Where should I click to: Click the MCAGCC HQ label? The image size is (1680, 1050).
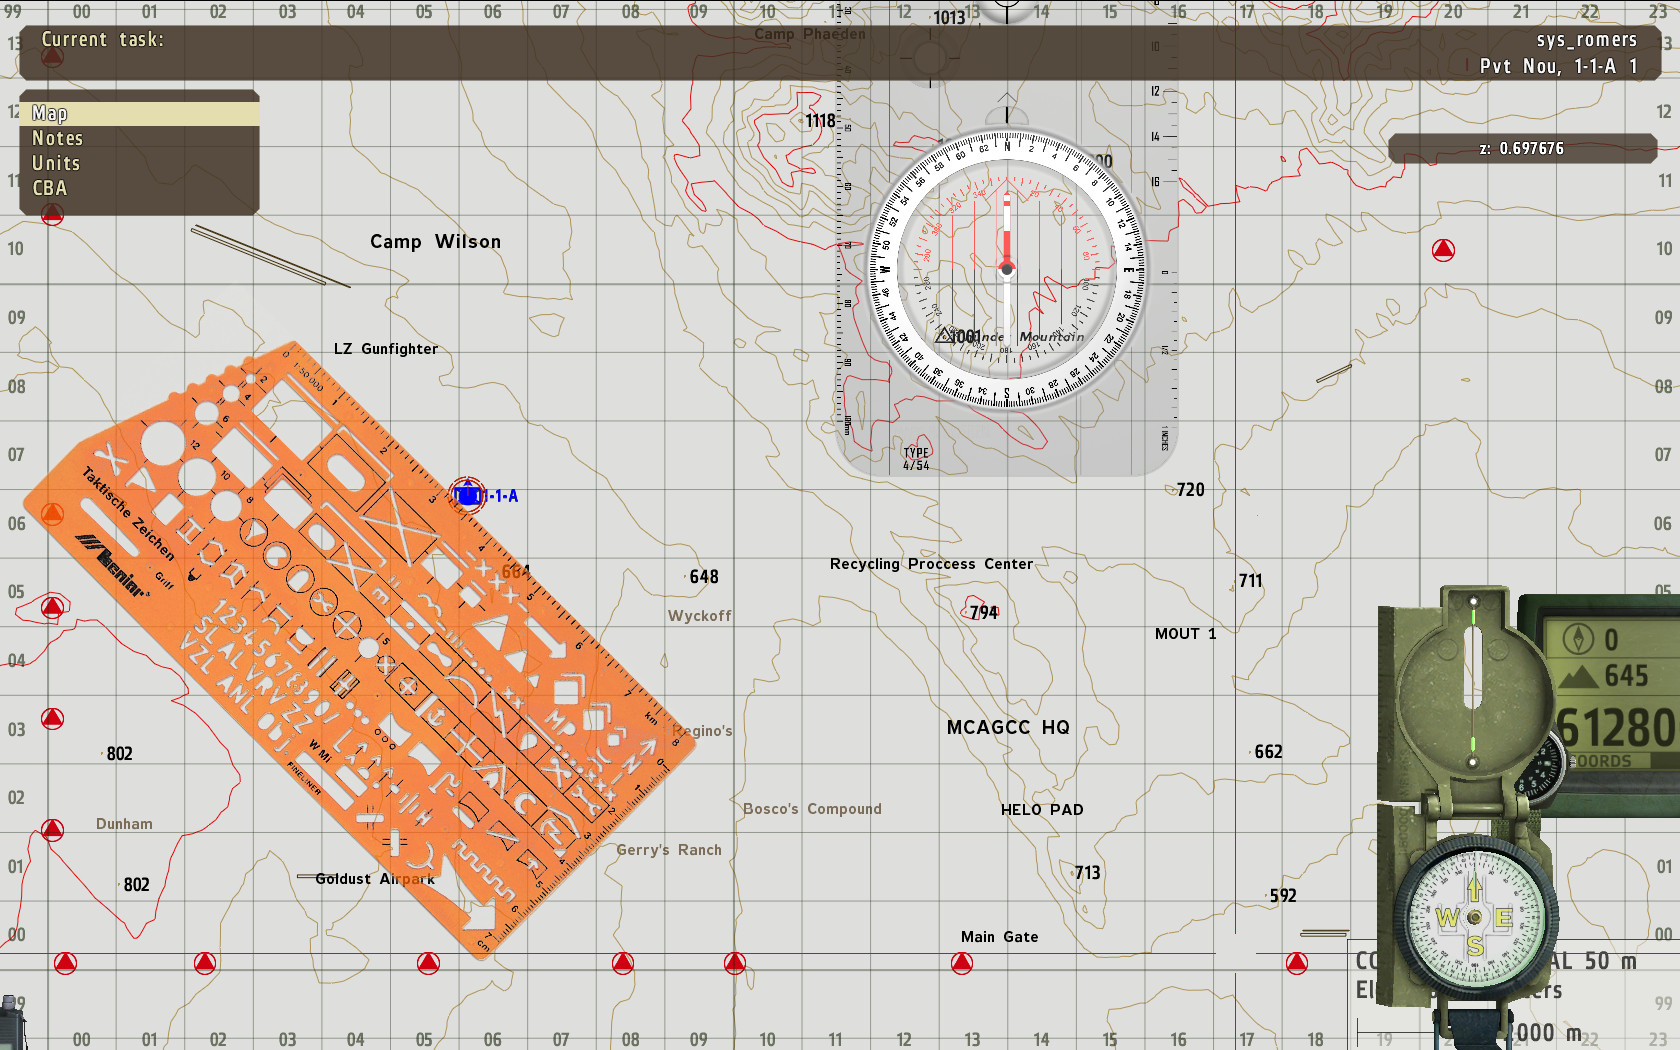point(1008,728)
